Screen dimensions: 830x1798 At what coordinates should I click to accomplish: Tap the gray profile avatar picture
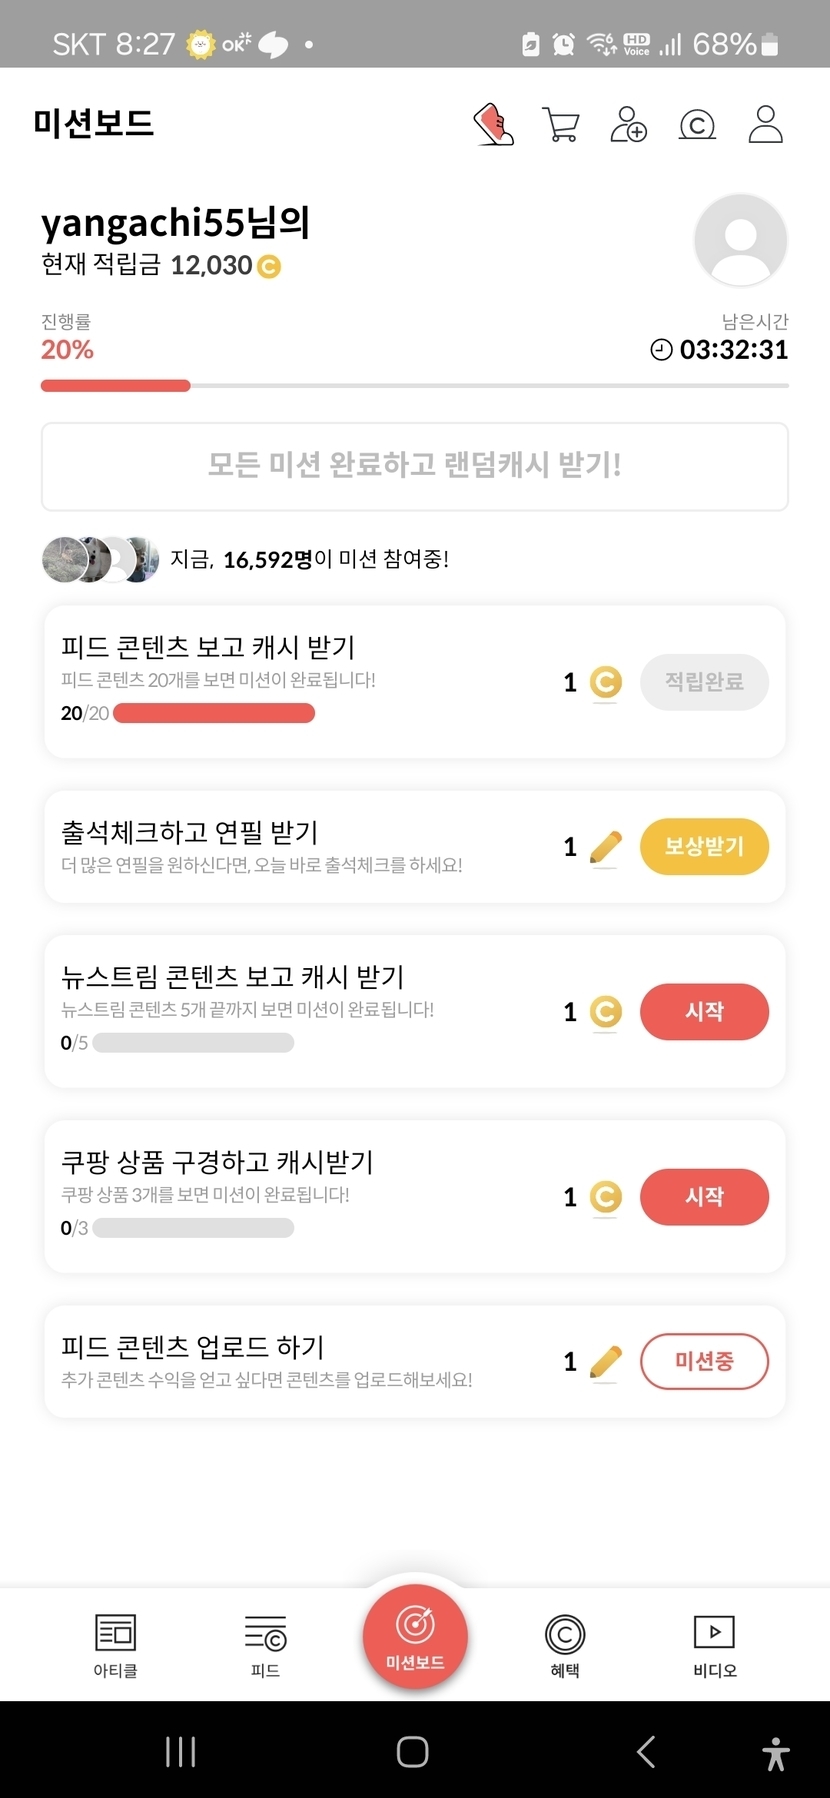pos(740,240)
